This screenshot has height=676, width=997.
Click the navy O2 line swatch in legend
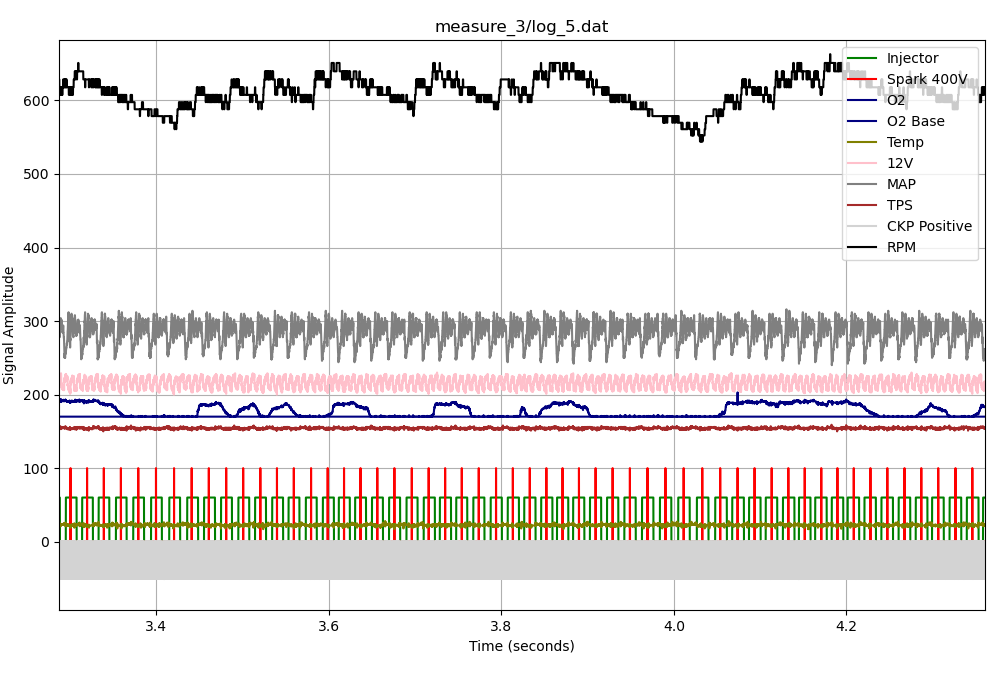(863, 99)
